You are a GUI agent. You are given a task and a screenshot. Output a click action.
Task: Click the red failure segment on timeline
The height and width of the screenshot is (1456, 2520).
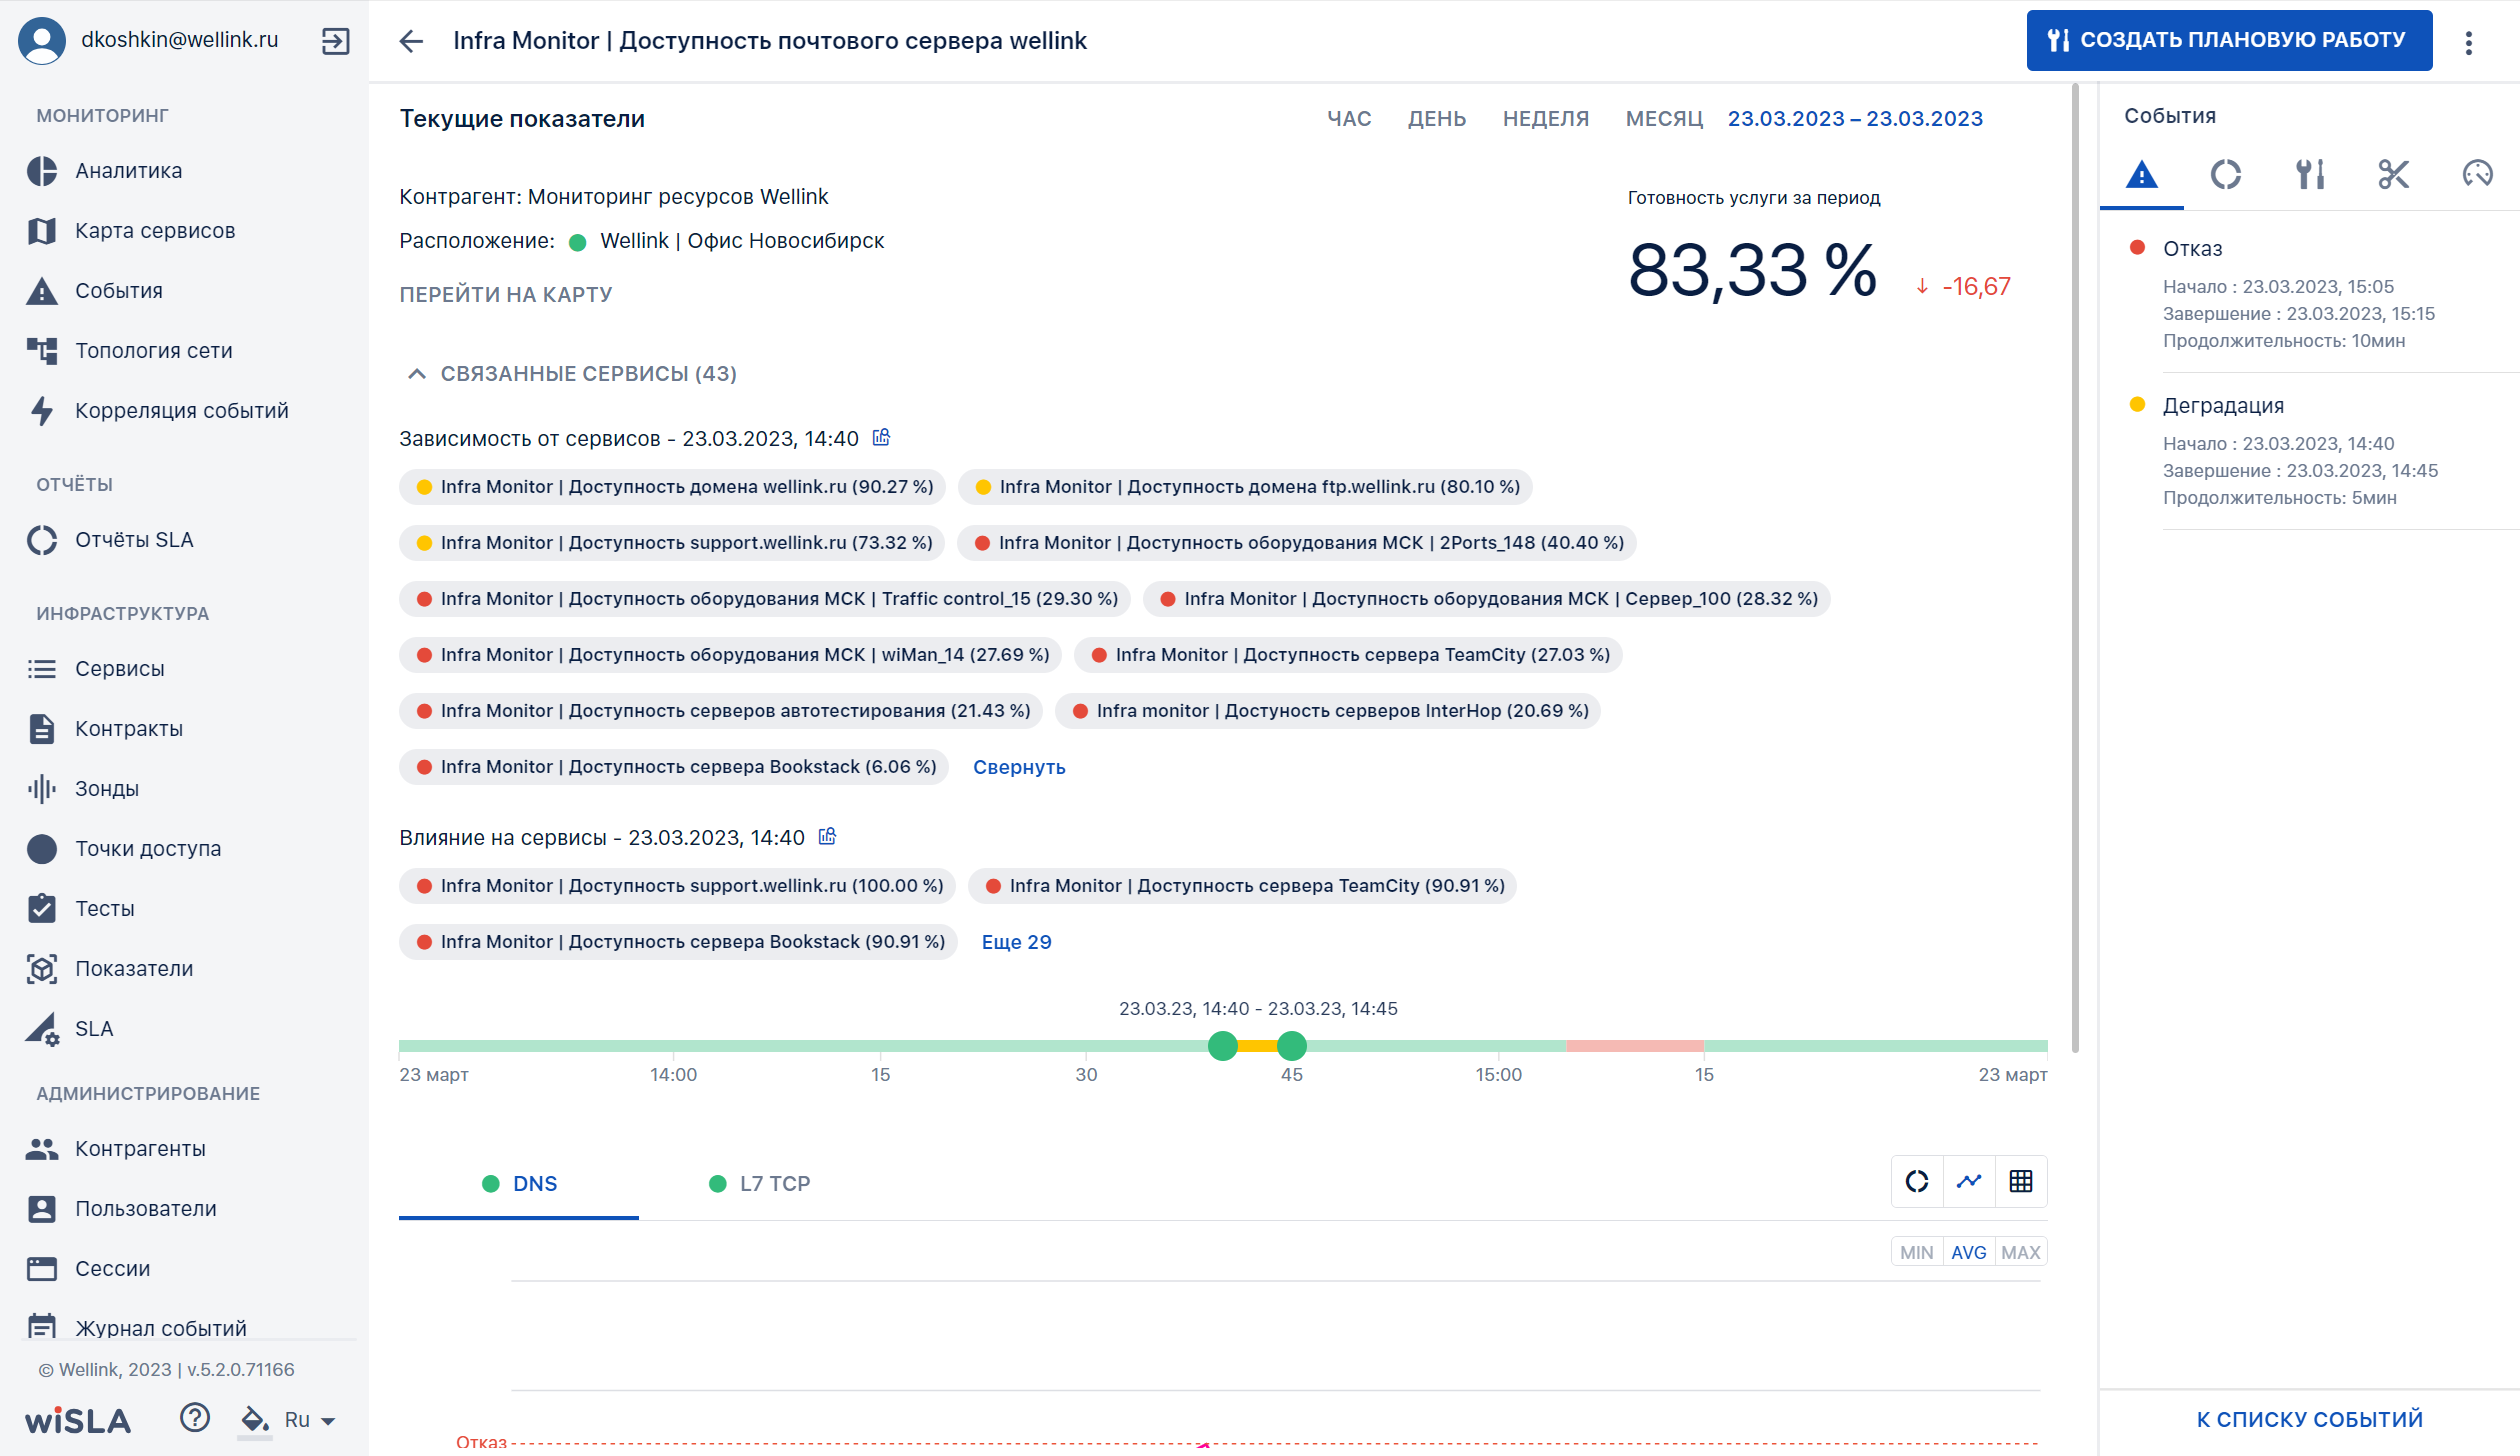click(1634, 1046)
